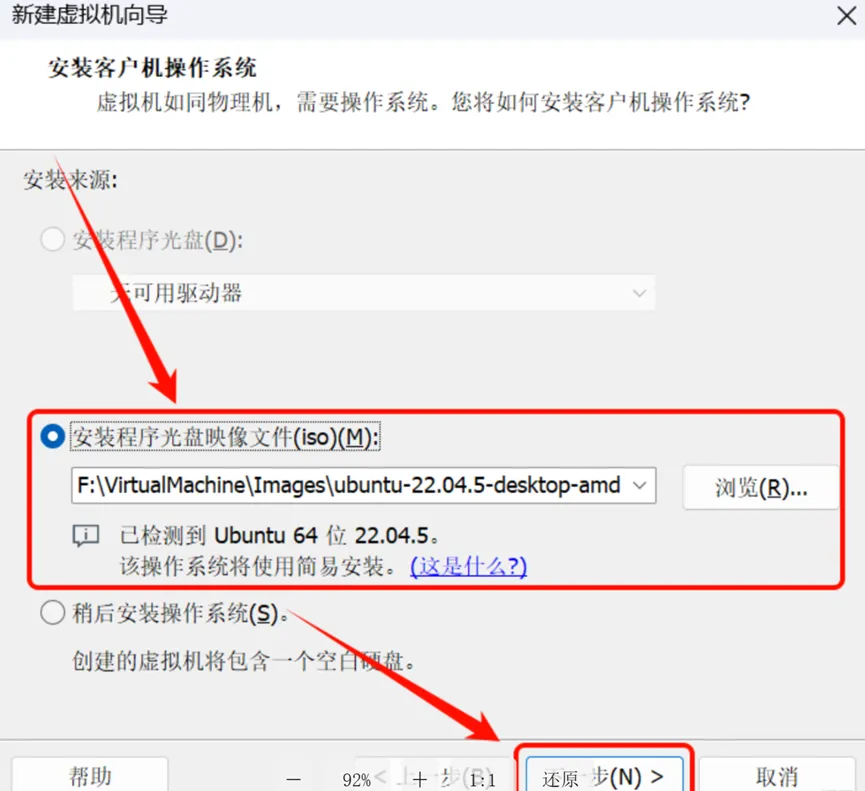The height and width of the screenshot is (791, 865).
Task: Click the 还原 restore control
Action: [x=560, y=779]
